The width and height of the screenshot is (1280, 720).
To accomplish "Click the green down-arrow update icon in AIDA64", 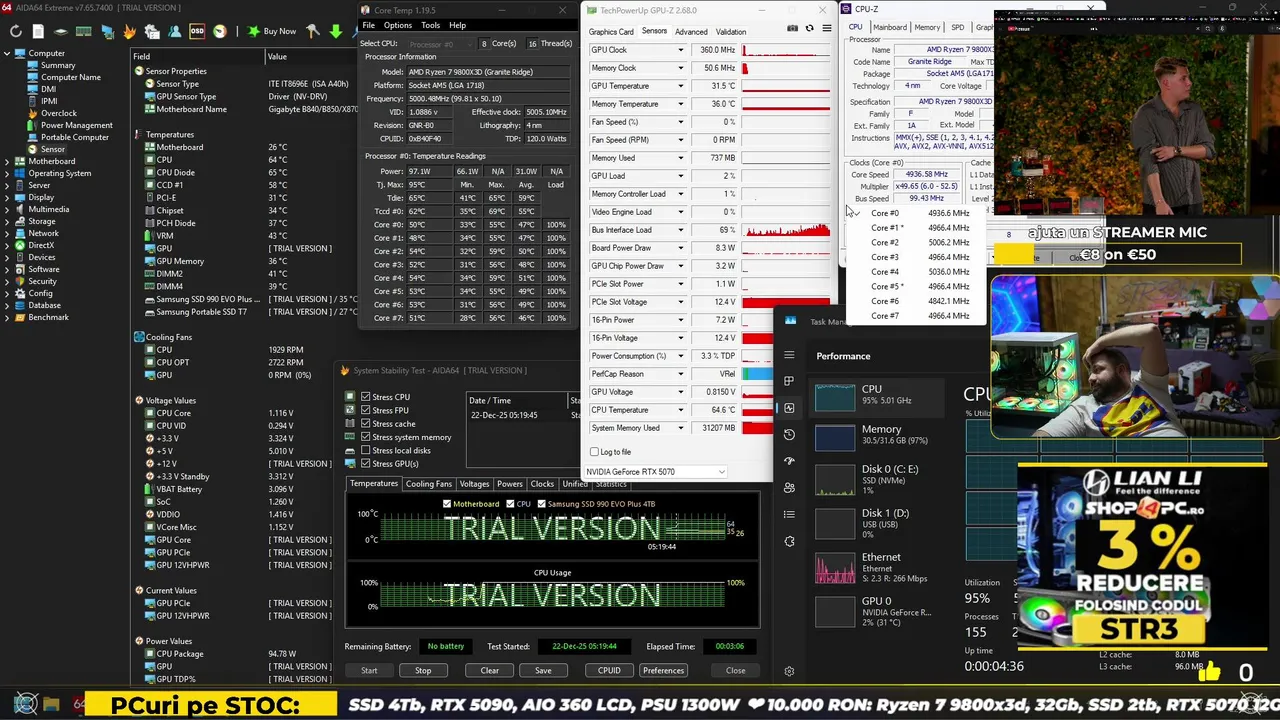I will (336, 31).
